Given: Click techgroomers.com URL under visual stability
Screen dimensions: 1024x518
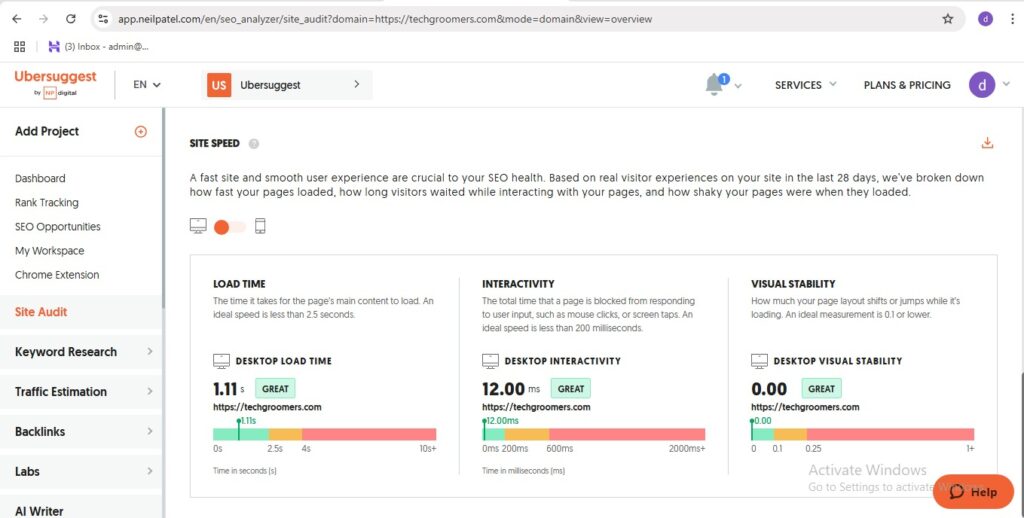Looking at the screenshot, I should point(805,407).
